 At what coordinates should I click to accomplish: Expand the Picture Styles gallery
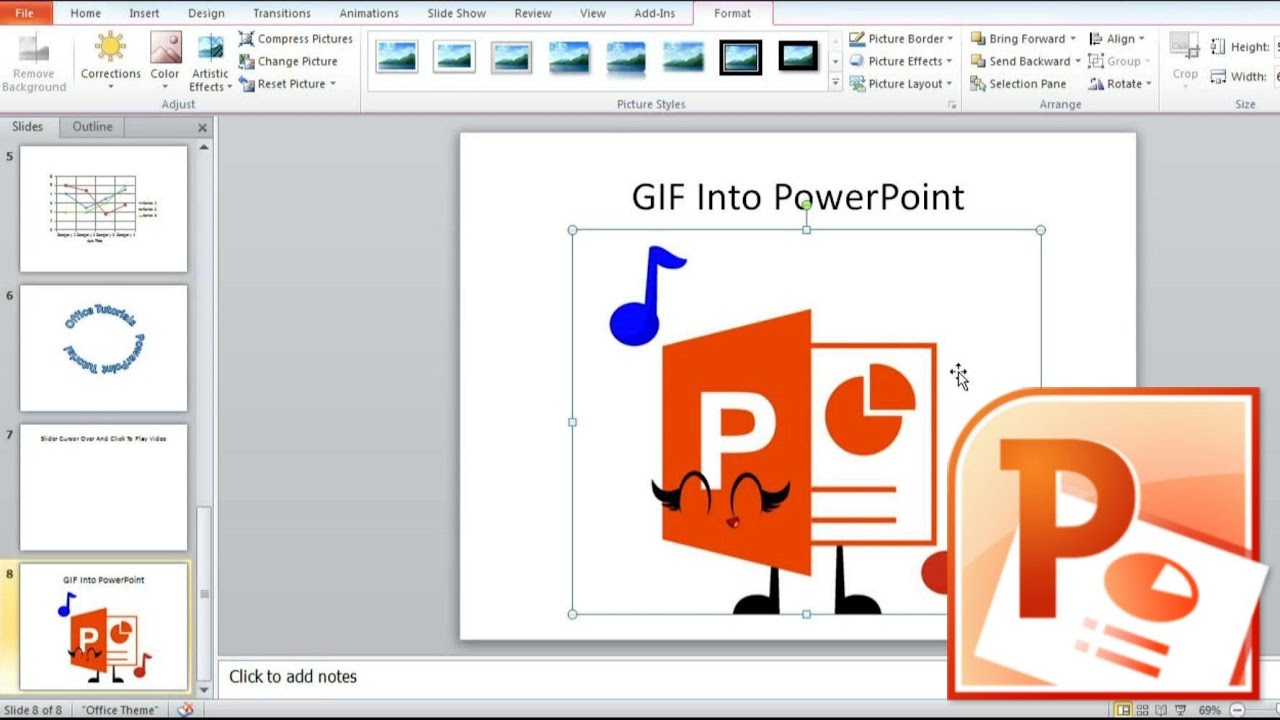835,84
